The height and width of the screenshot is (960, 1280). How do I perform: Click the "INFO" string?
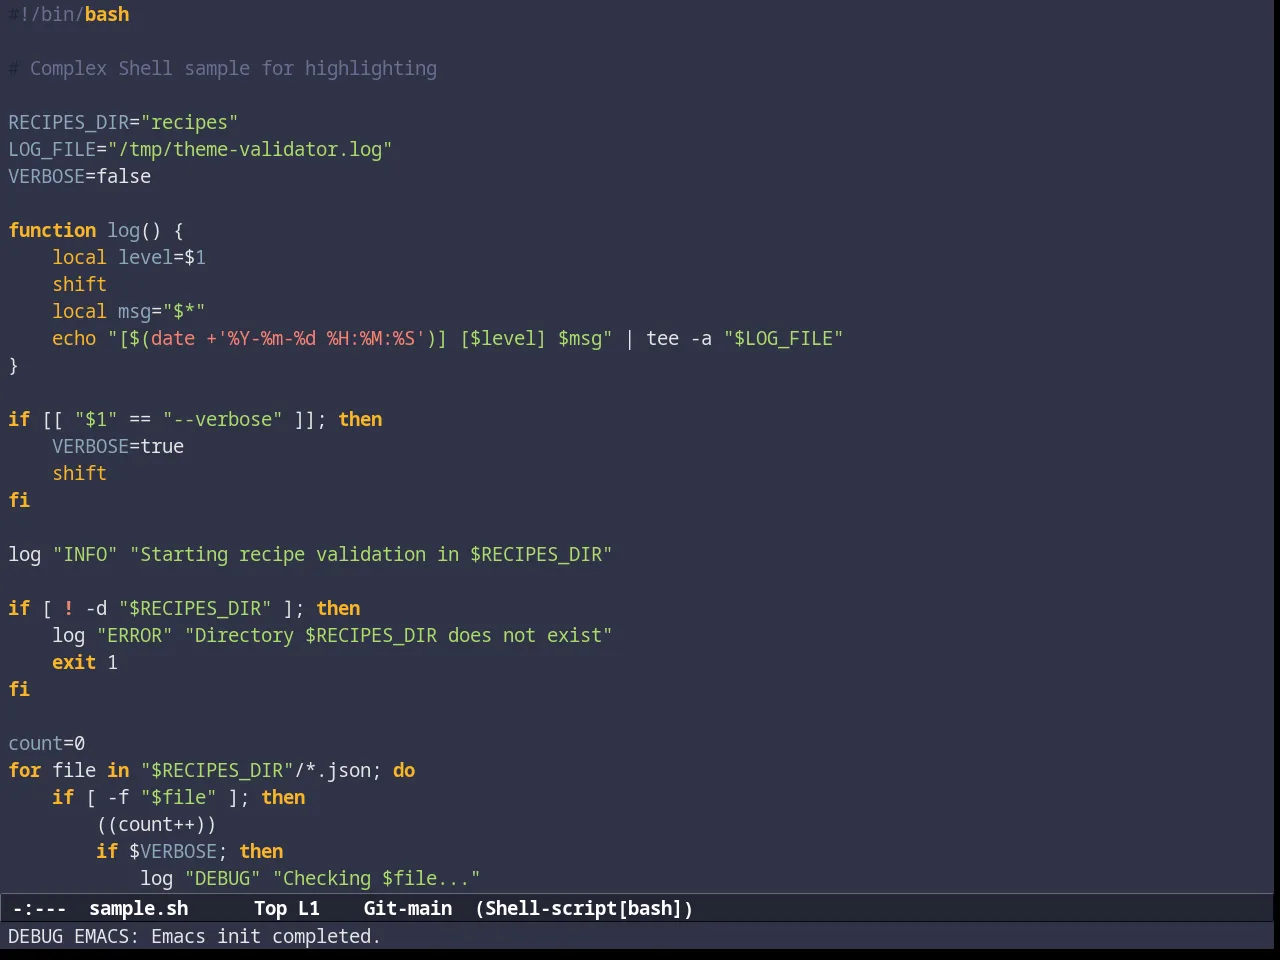pos(85,554)
